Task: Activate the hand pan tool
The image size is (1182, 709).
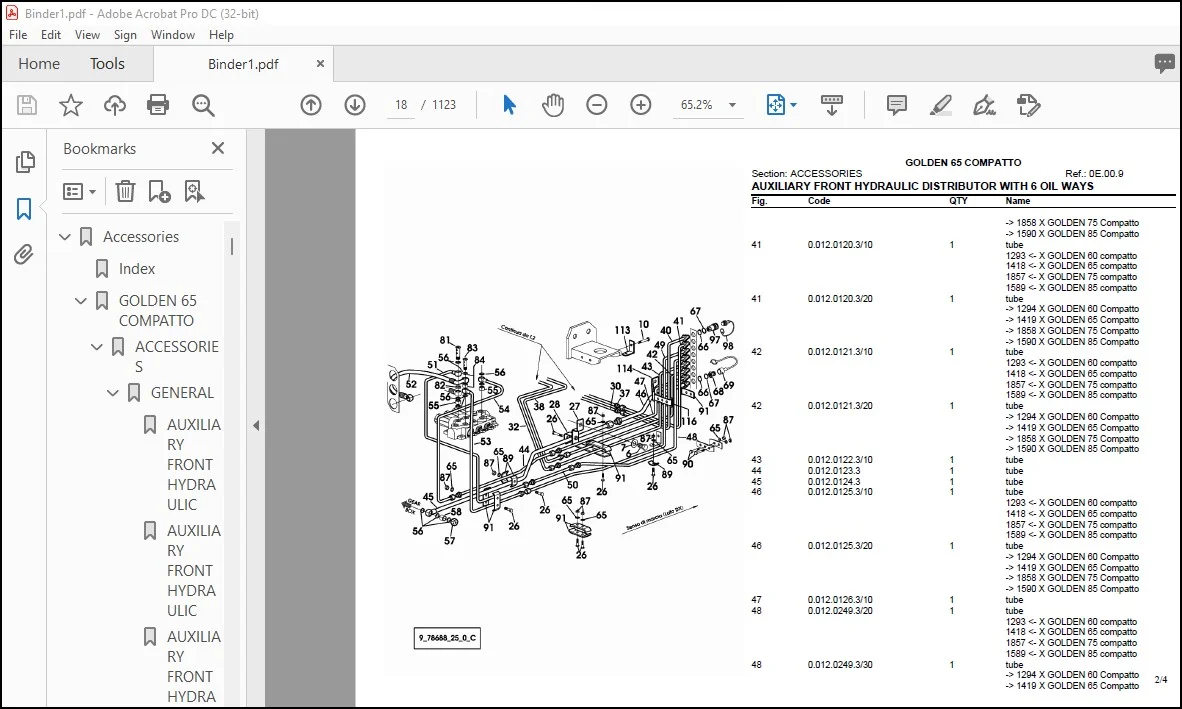Action: point(553,105)
